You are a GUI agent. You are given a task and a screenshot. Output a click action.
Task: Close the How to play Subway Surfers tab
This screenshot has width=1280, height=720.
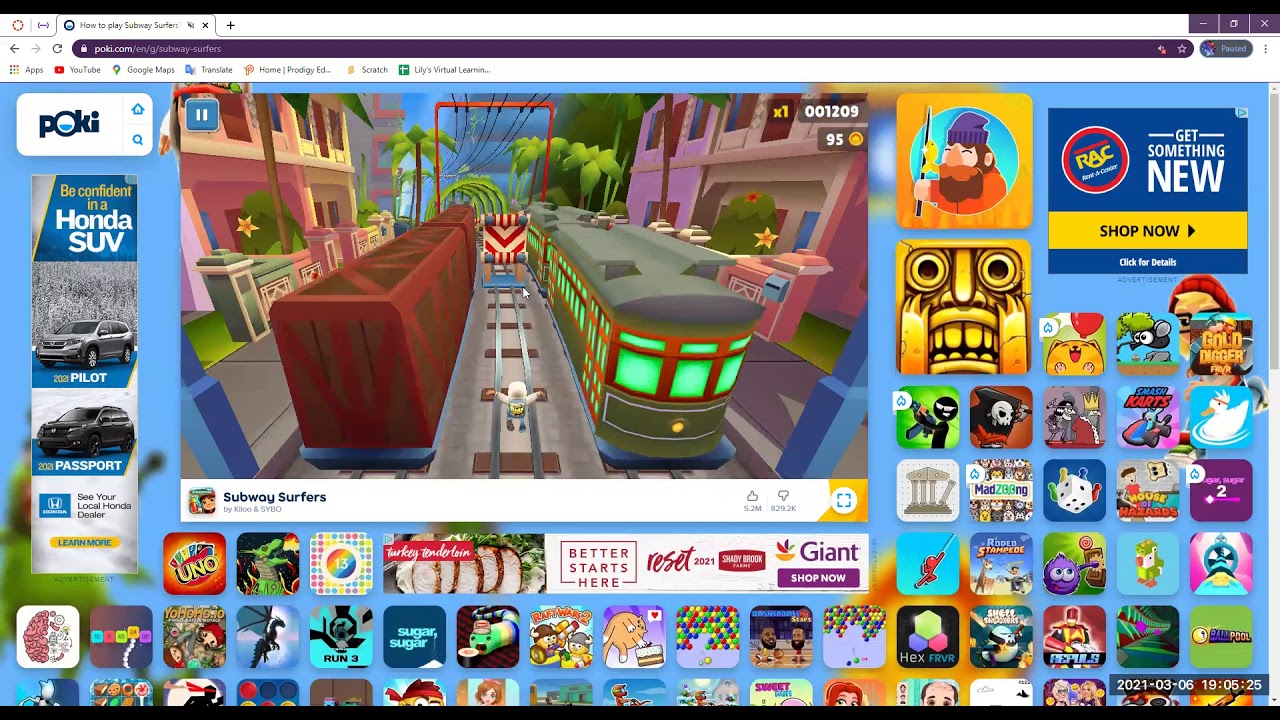[x=206, y=25]
